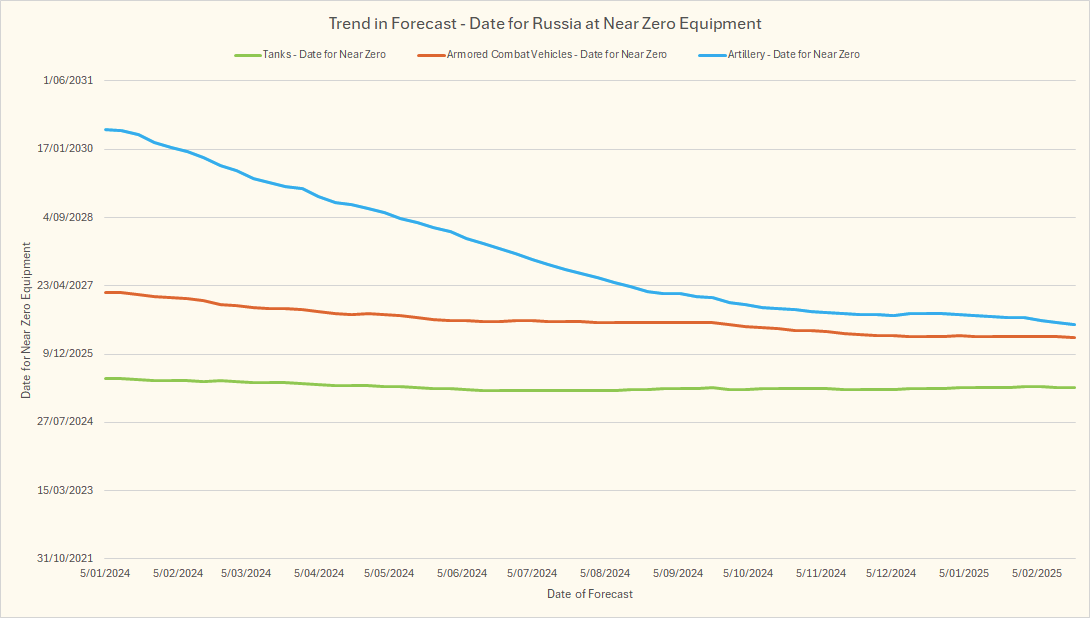1090x618 pixels.
Task: Click the 9/12/2025 y-axis label
Action: (x=68, y=353)
